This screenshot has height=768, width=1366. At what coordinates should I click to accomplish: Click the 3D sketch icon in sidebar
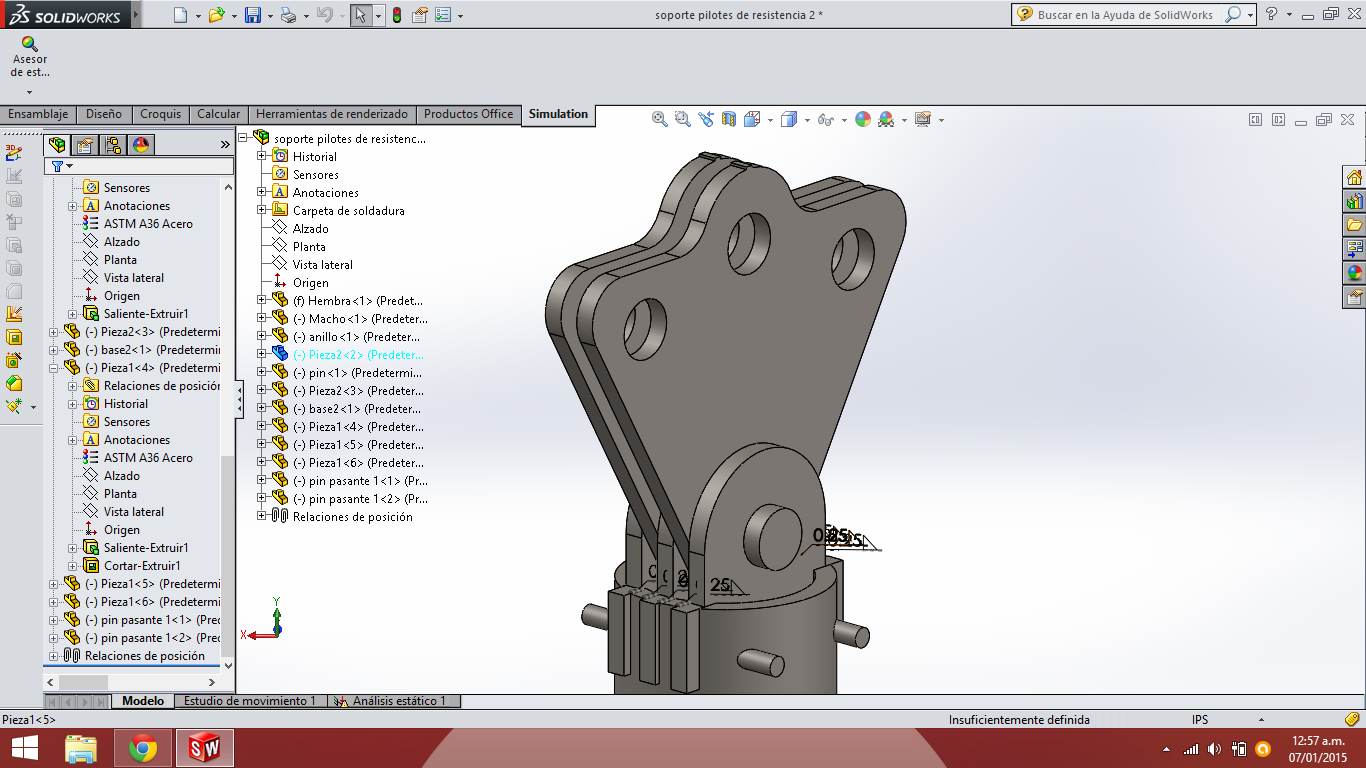14,153
